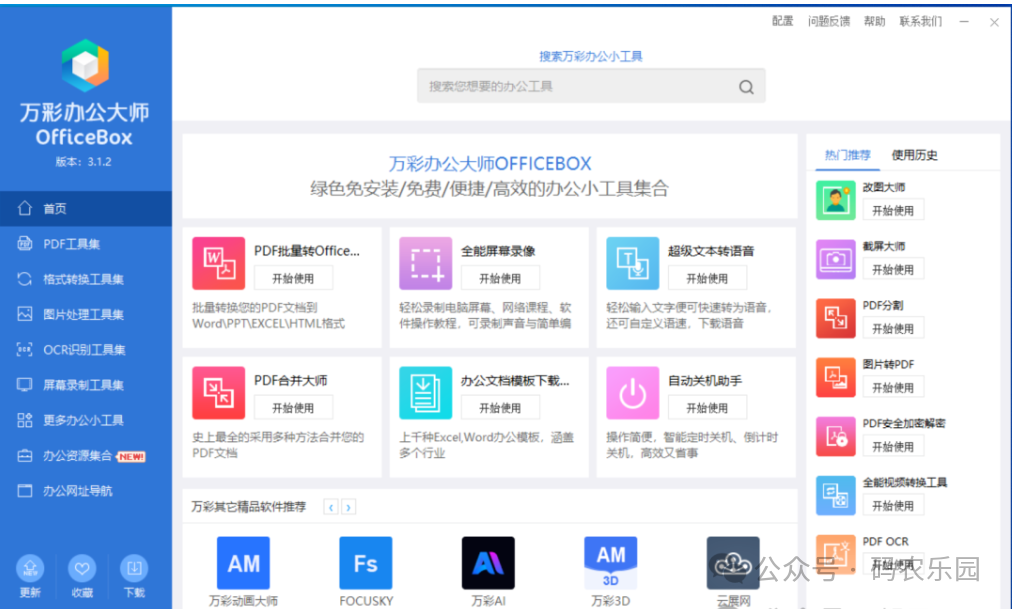Click 开始使用 under 改图大师
1012x609 pixels.
893,210
